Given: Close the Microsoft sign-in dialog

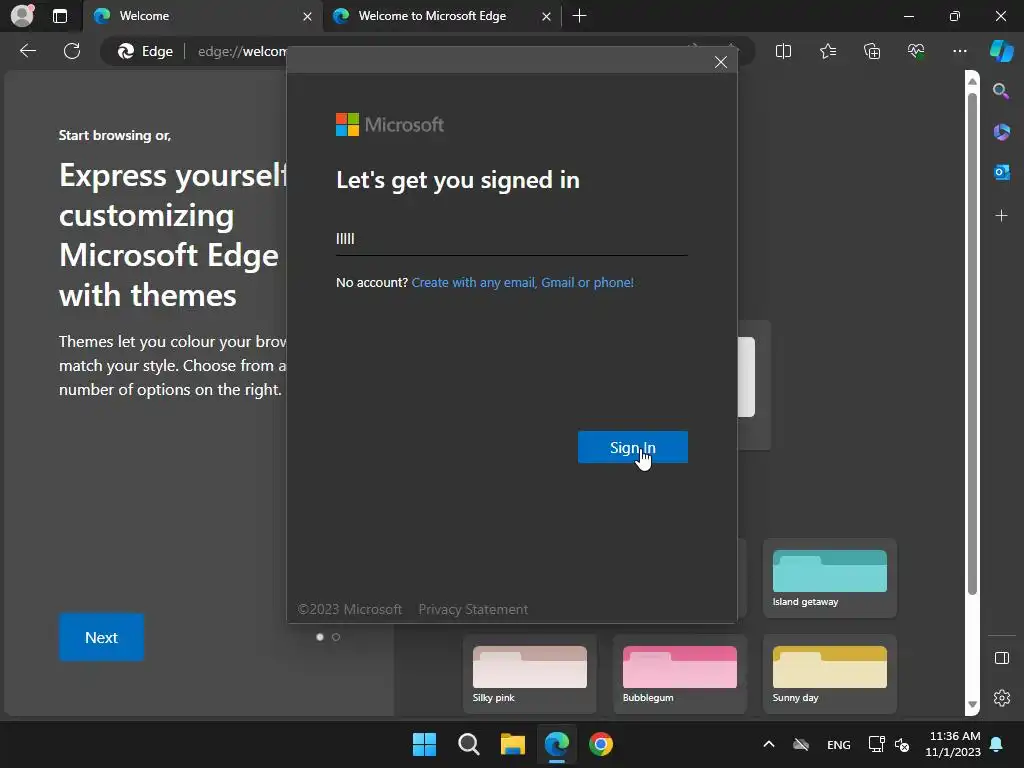Looking at the screenshot, I should point(720,62).
